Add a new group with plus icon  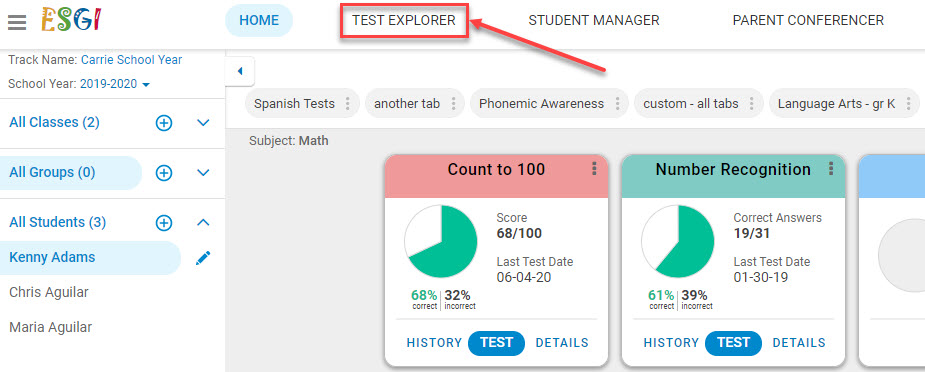click(x=164, y=173)
